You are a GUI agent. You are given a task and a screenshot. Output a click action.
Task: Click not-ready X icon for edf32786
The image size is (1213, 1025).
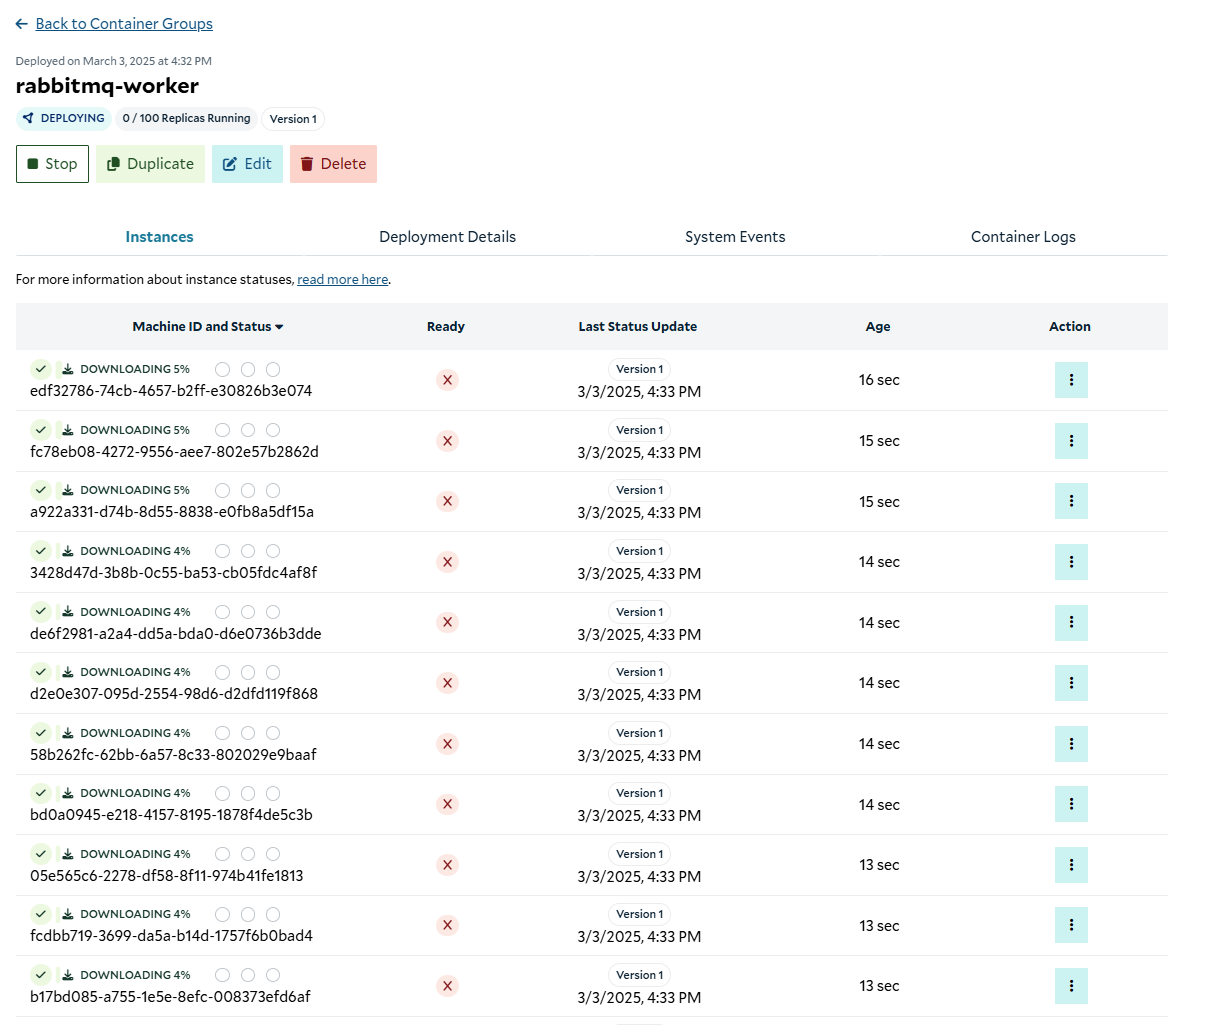447,380
